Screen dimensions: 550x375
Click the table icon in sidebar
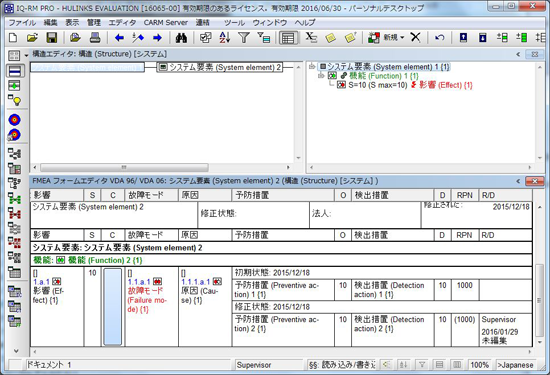point(14,272)
